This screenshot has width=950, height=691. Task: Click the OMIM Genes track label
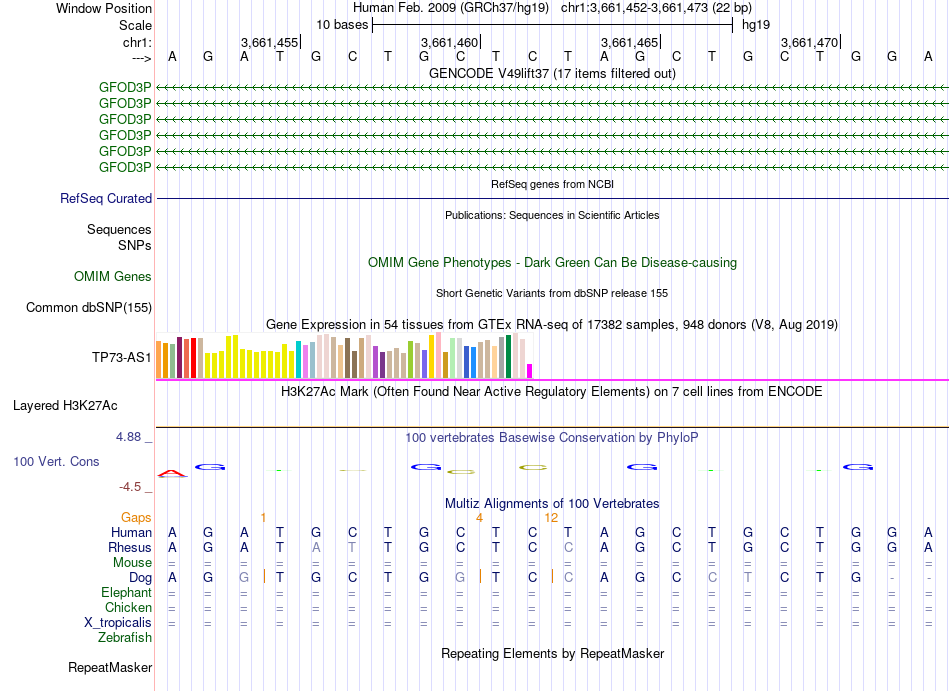112,276
